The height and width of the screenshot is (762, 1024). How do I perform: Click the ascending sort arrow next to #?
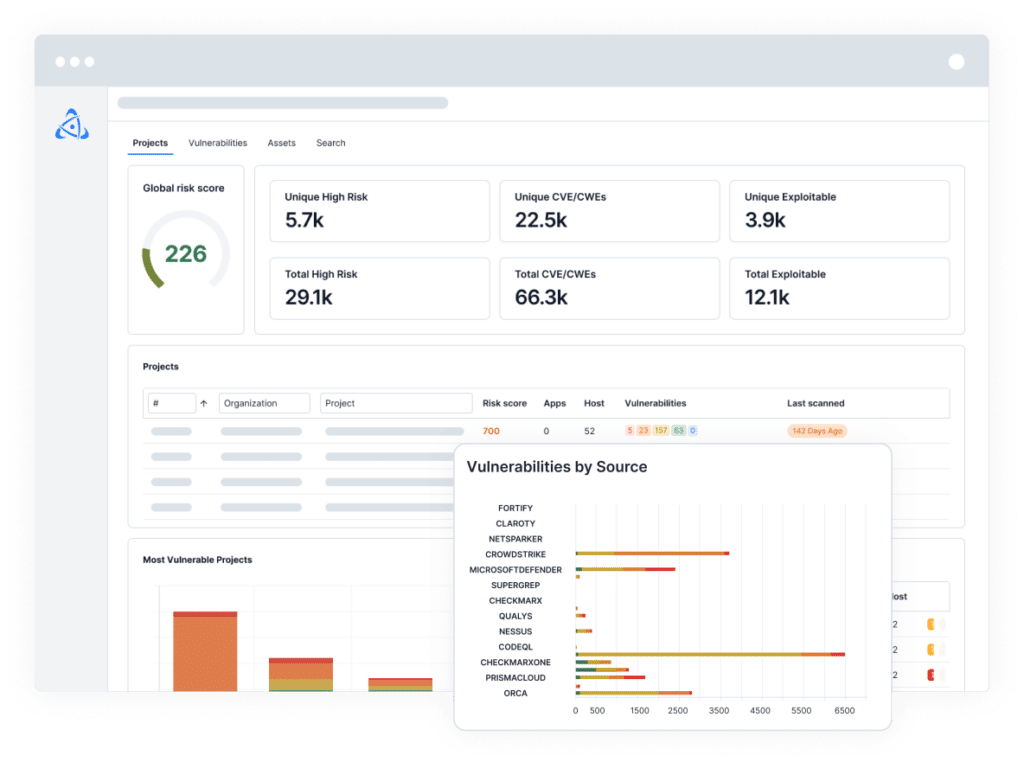[x=203, y=403]
